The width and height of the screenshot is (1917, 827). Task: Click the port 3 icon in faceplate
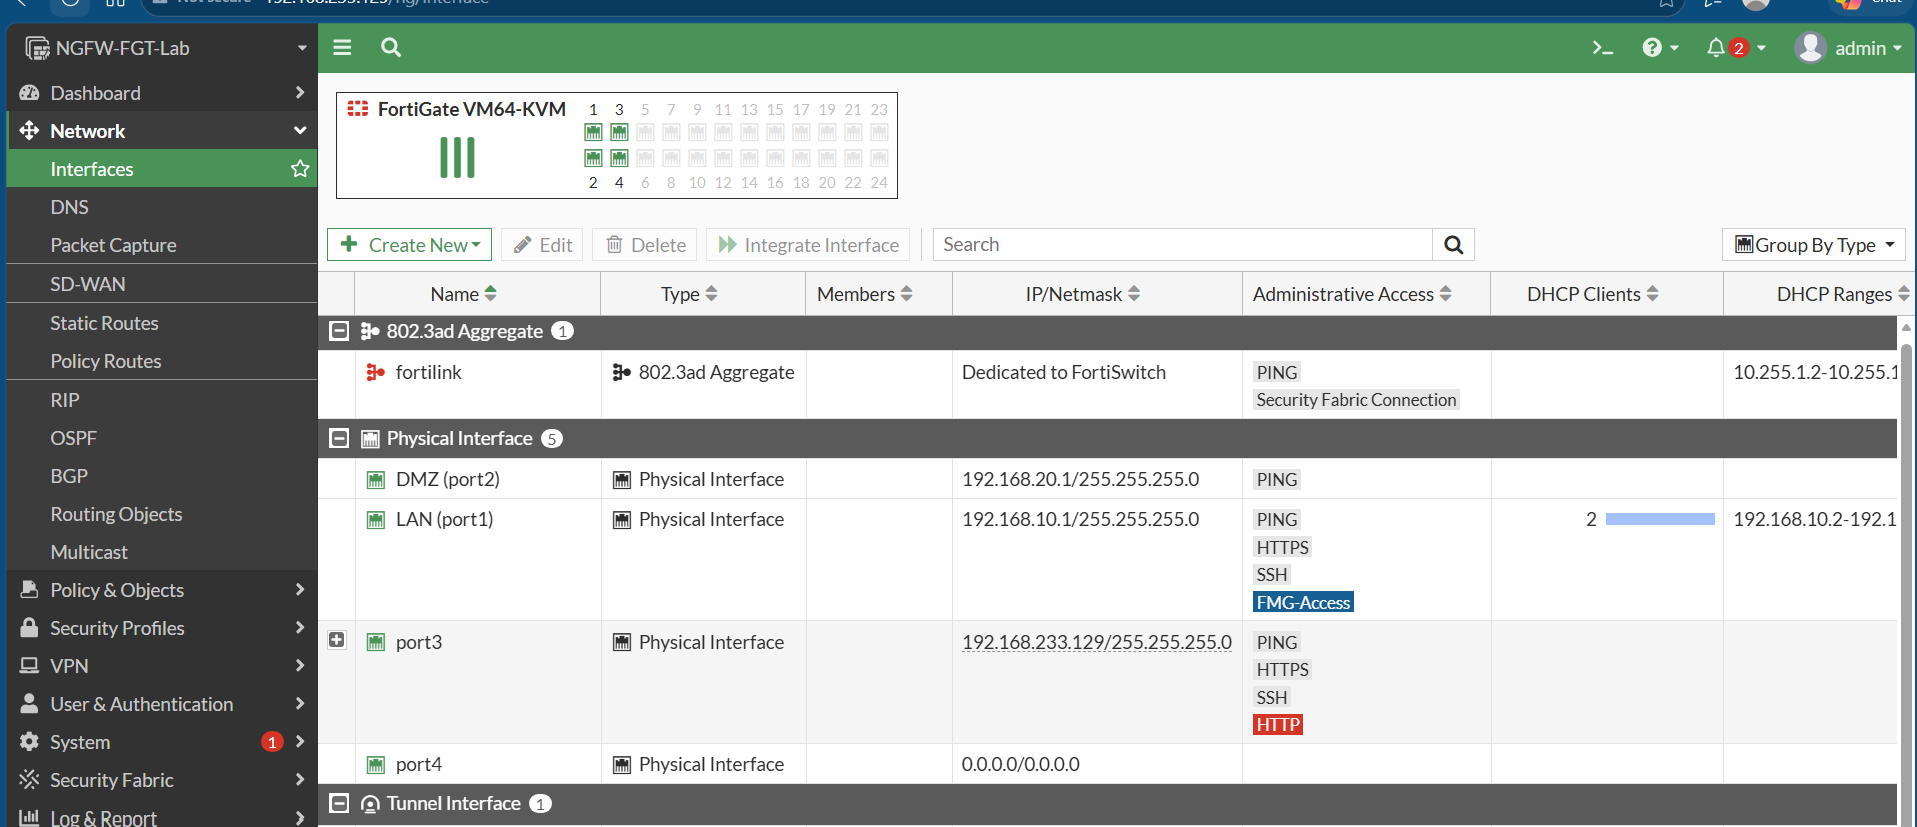(x=619, y=132)
